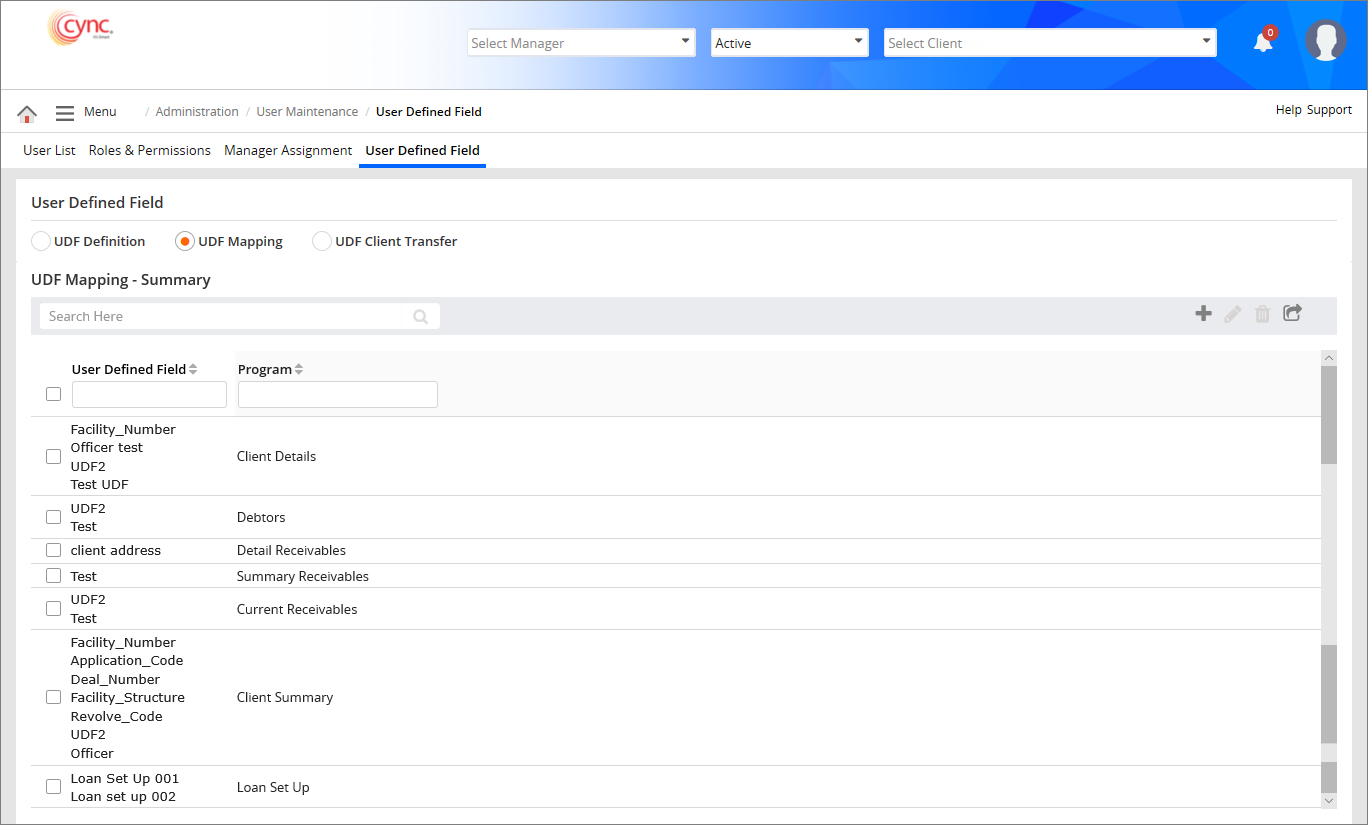1368x825 pixels.
Task: Click the search magnifier icon
Action: [421, 317]
